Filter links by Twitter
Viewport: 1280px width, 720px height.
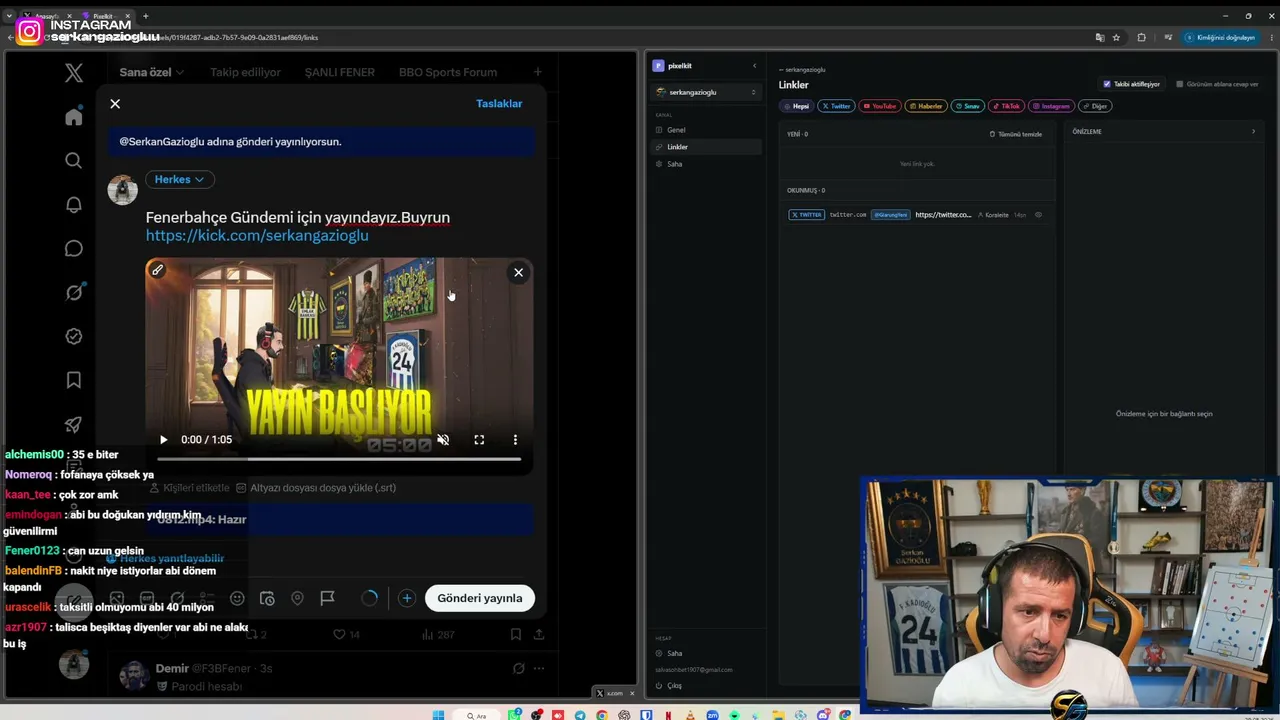click(x=836, y=106)
